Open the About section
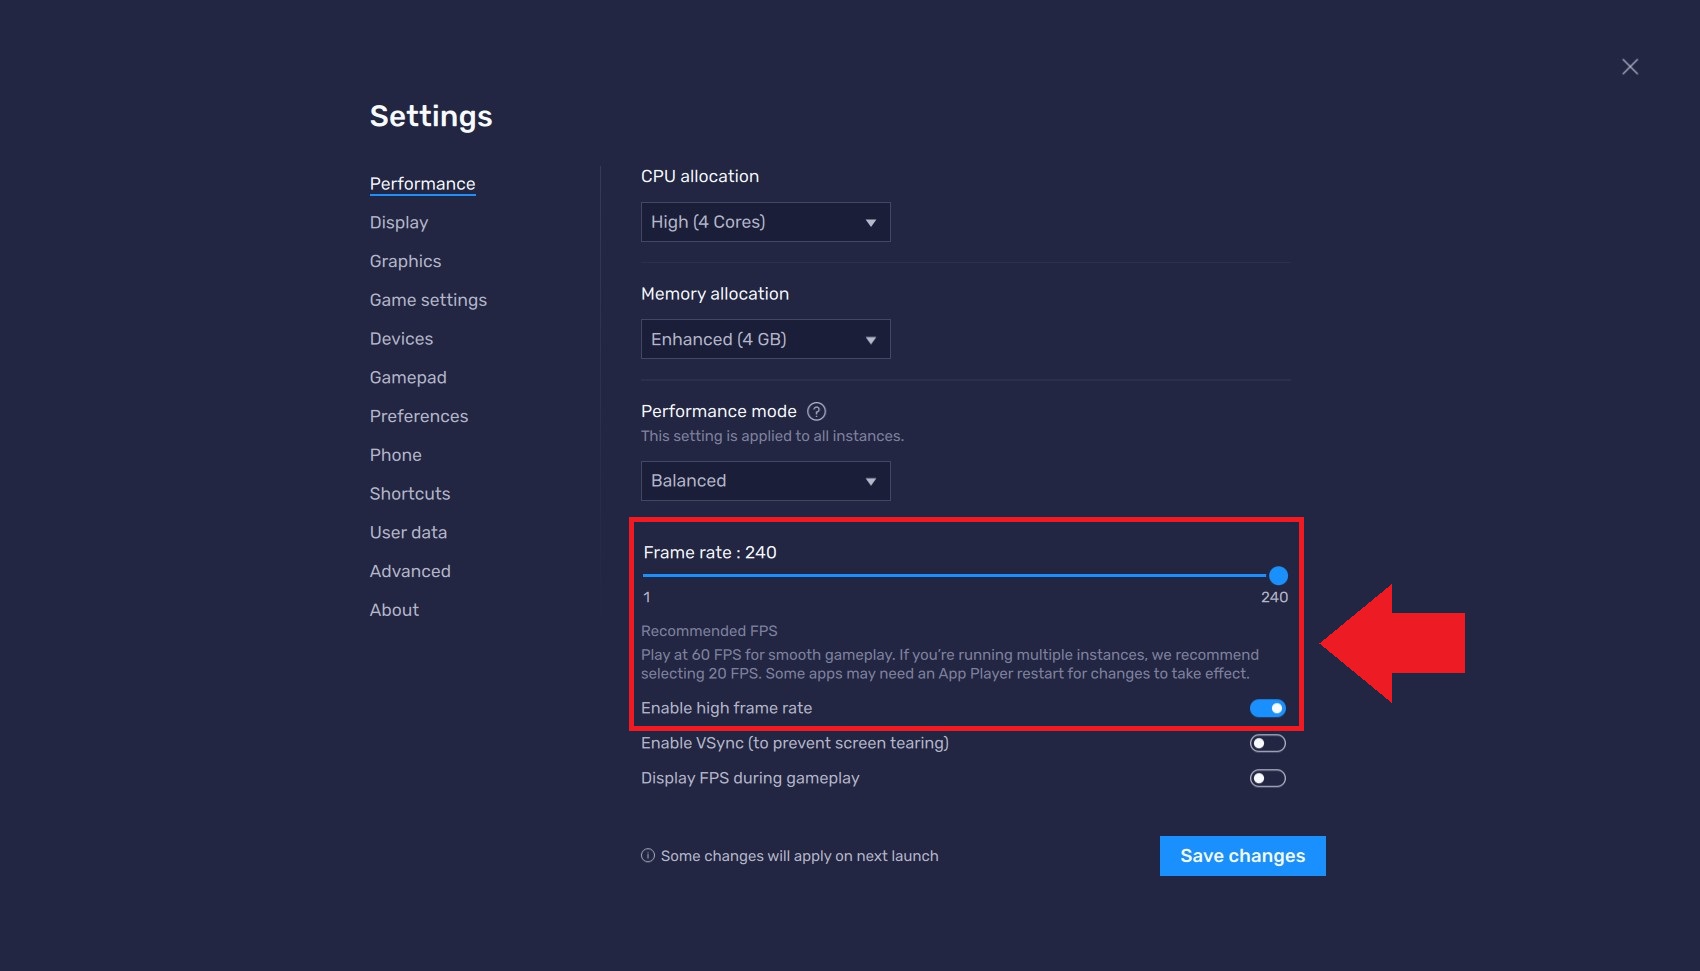1700x971 pixels. pyautogui.click(x=394, y=610)
